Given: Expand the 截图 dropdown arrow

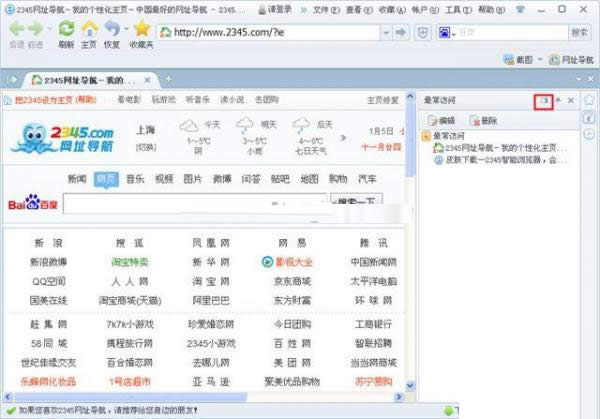Looking at the screenshot, I should (x=540, y=59).
